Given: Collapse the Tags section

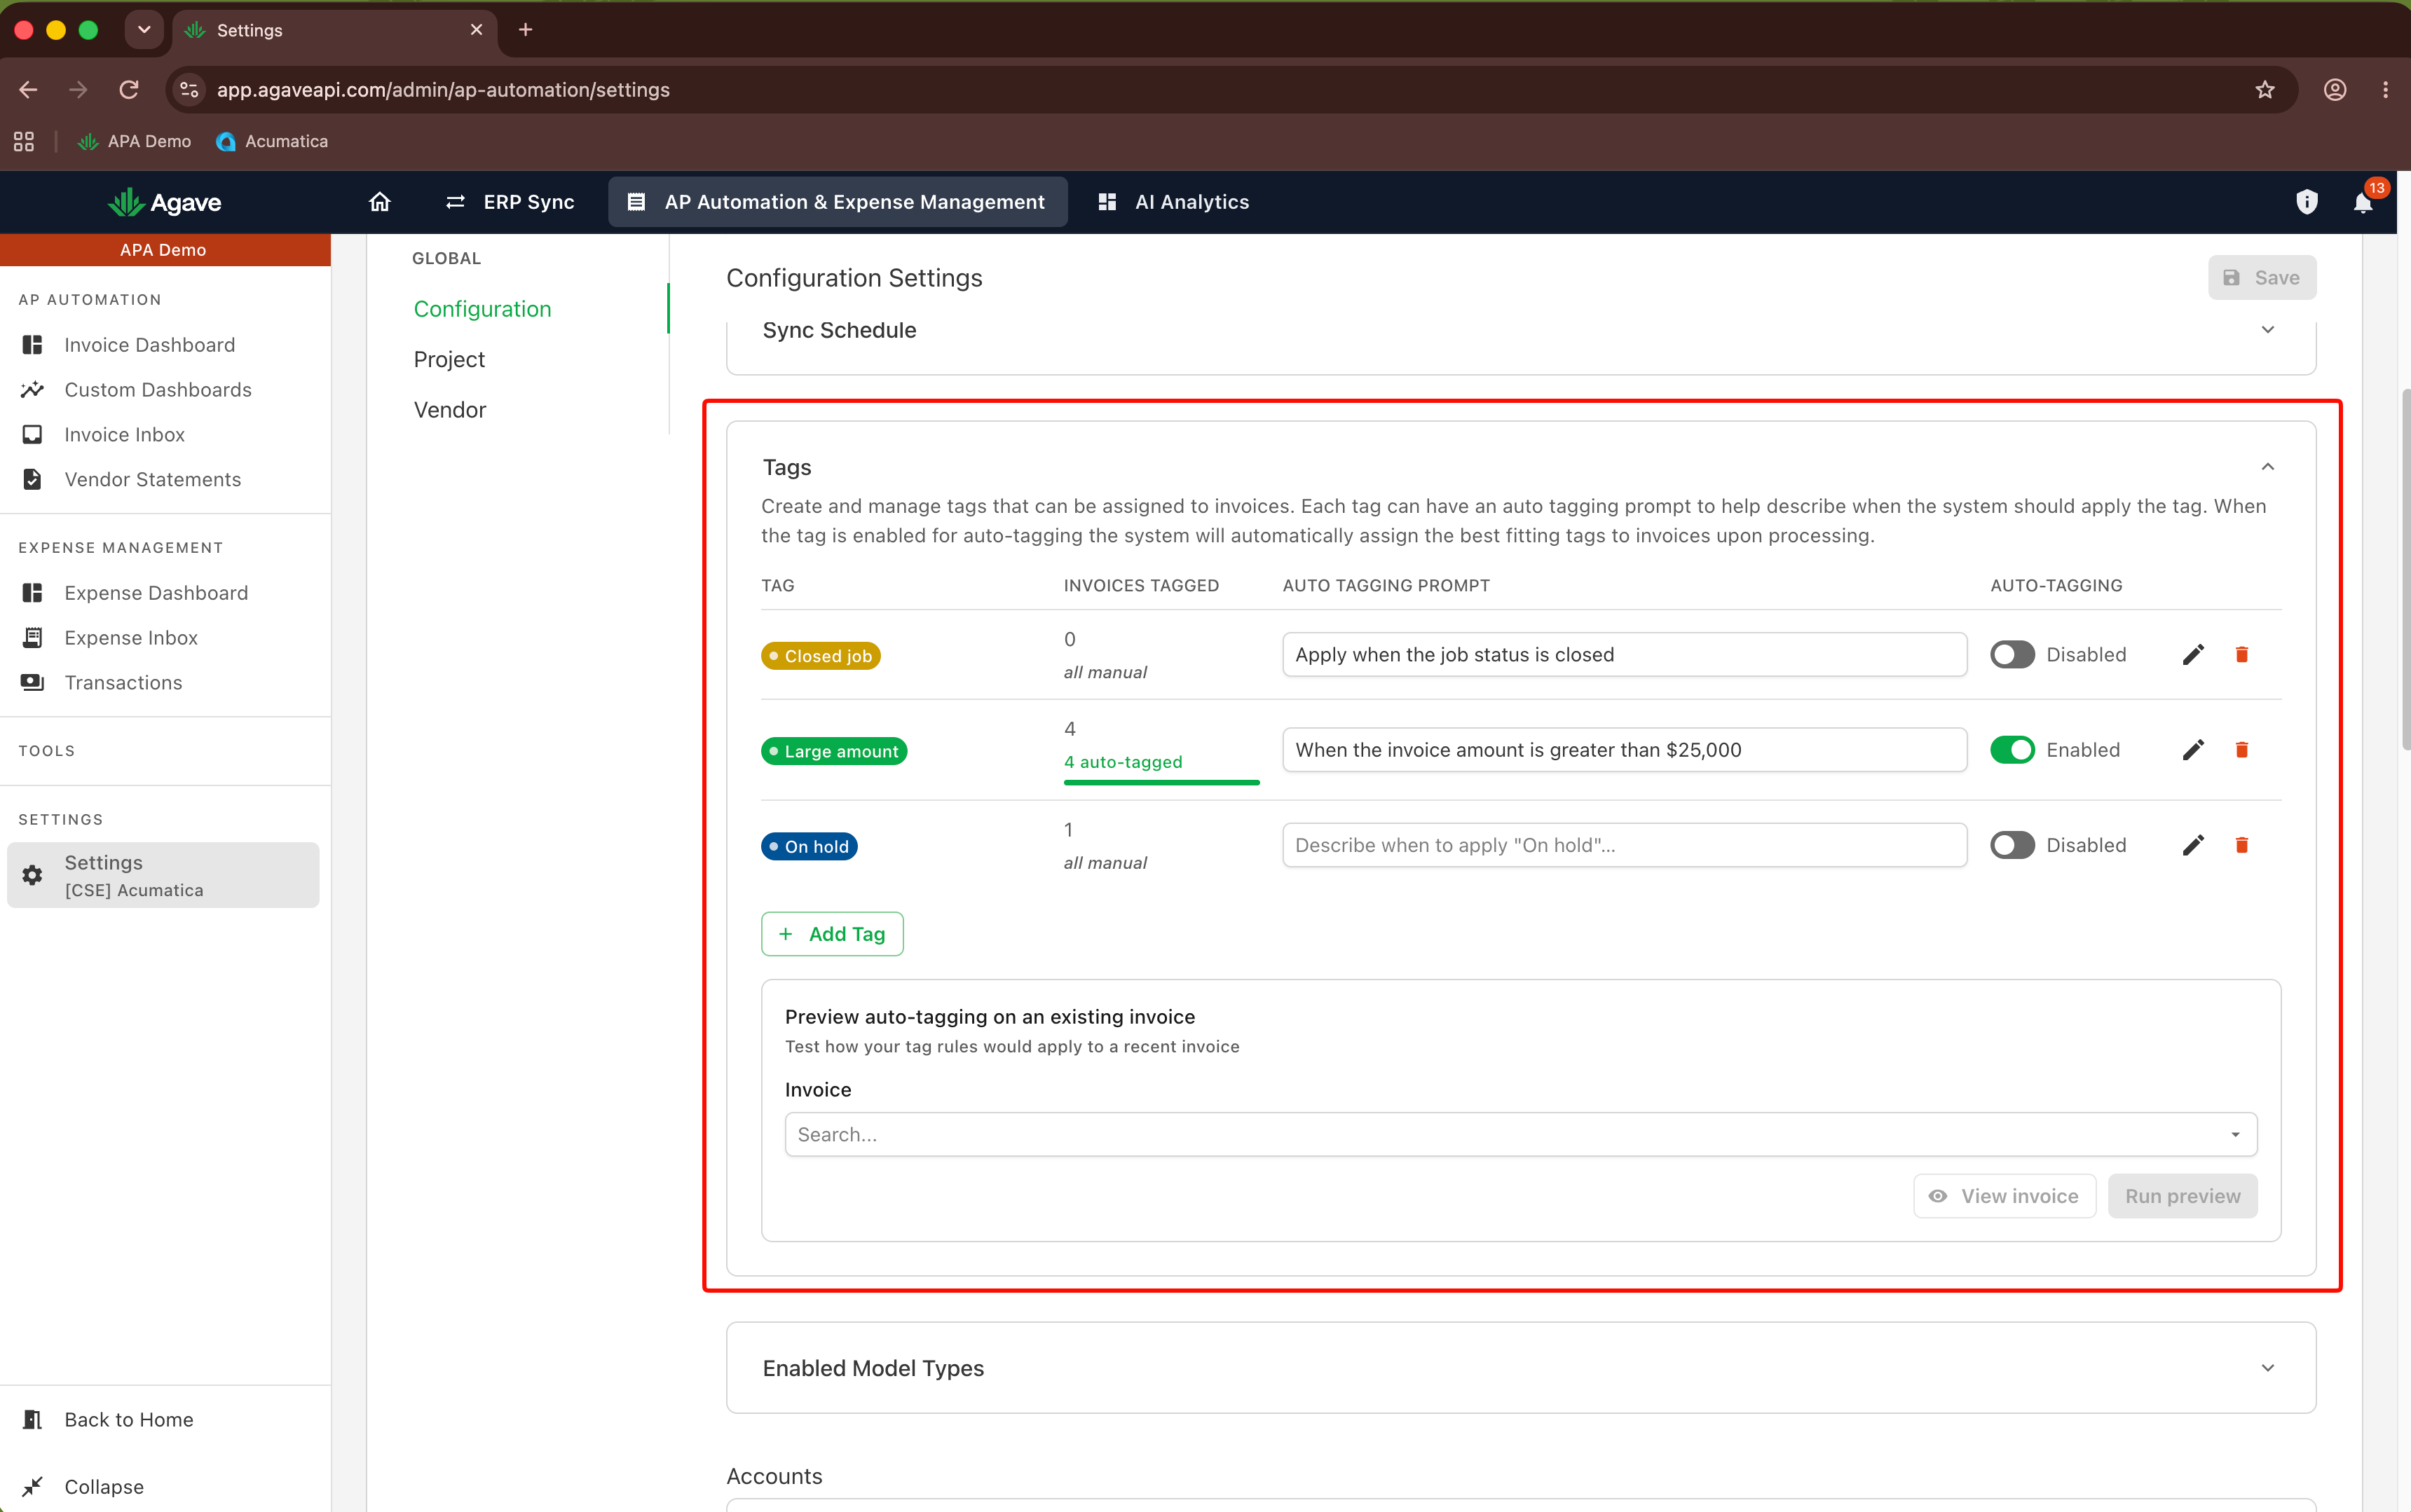Looking at the screenshot, I should (x=2268, y=467).
